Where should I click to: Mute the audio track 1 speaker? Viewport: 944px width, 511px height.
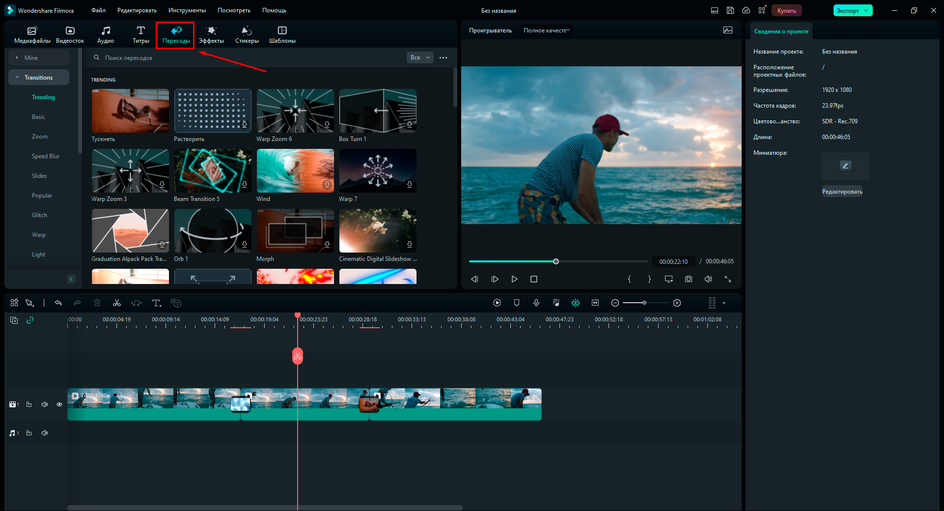tap(45, 433)
